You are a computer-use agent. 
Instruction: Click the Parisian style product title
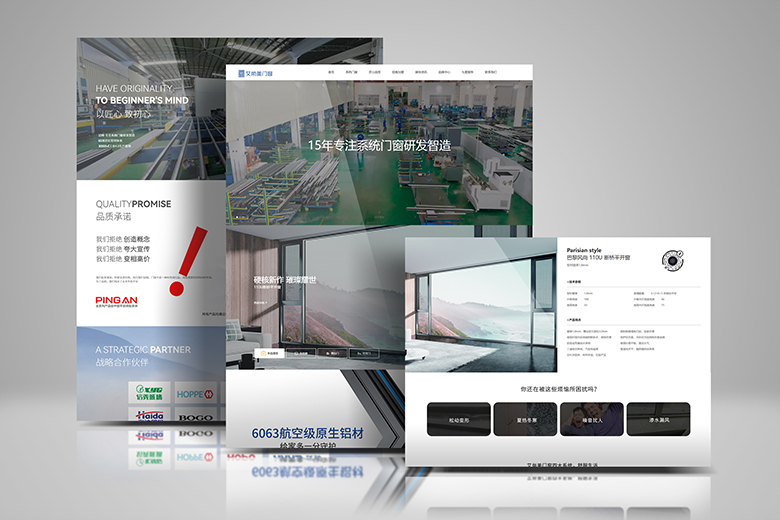(587, 250)
